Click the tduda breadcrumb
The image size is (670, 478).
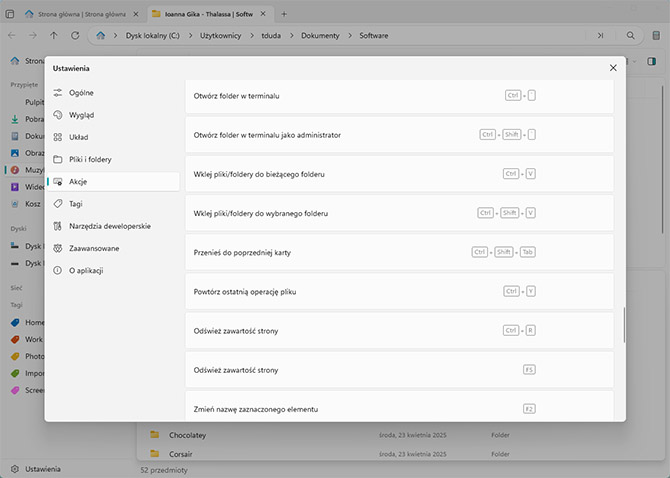click(271, 36)
